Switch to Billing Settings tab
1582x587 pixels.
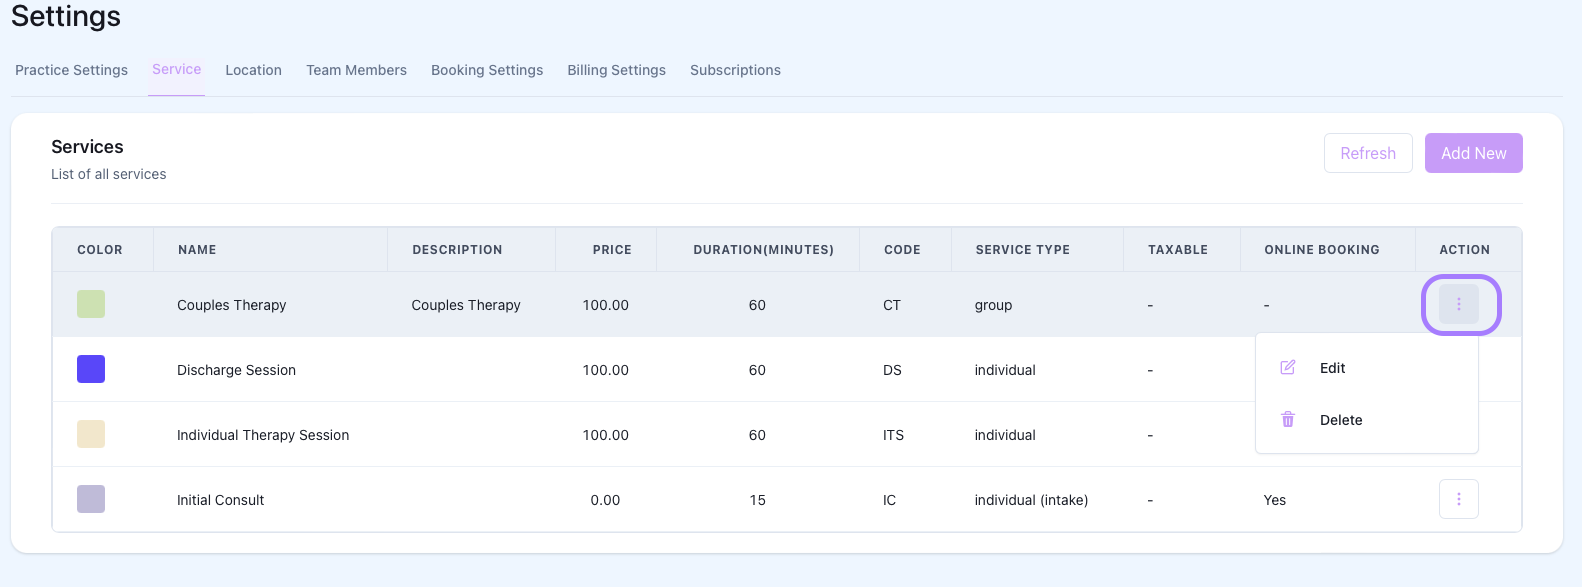616,70
